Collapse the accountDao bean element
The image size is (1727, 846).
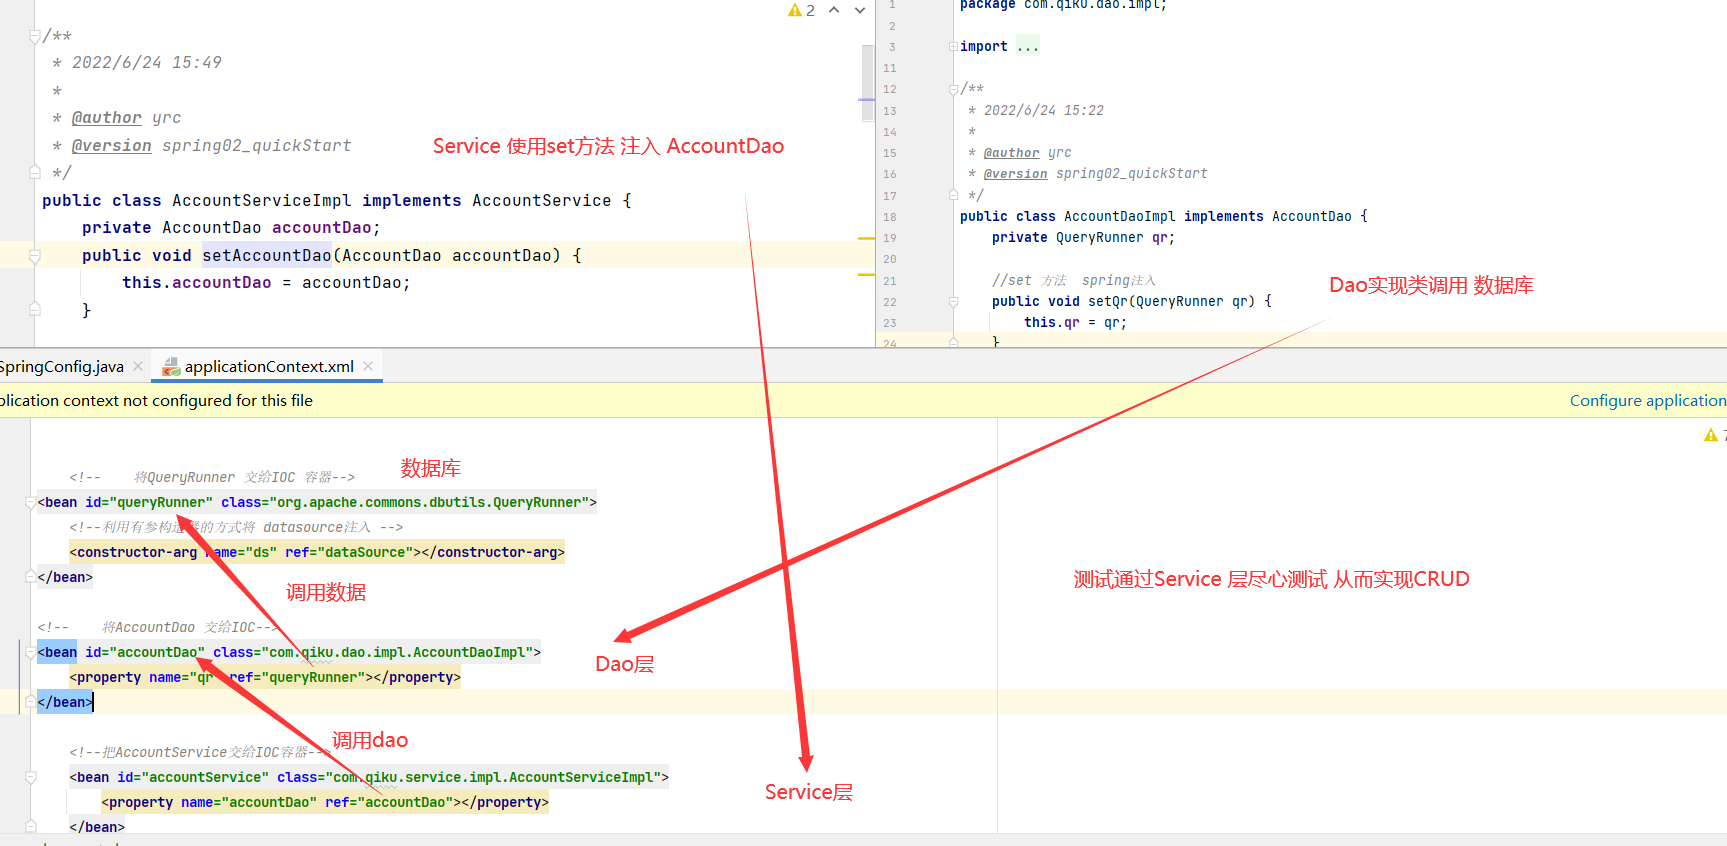click(x=31, y=652)
